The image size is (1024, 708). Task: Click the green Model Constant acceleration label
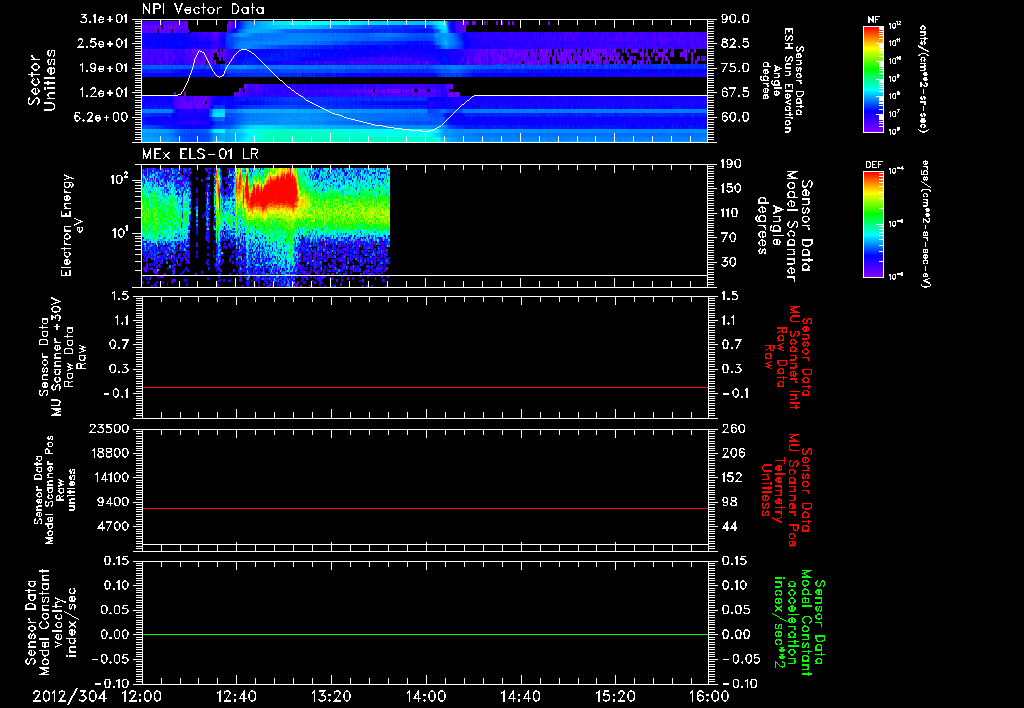[x=799, y=623]
